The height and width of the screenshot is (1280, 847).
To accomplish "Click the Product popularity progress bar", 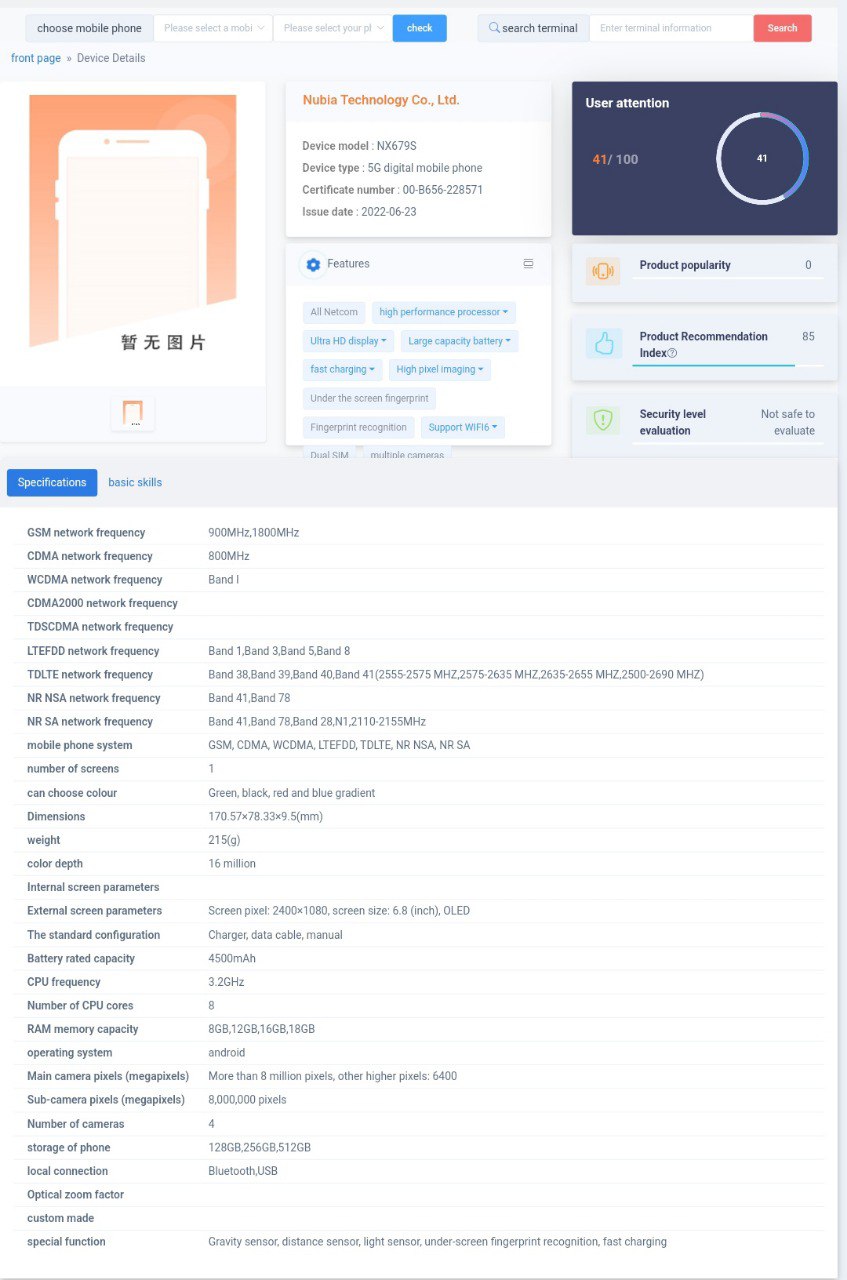I will 728,277.
